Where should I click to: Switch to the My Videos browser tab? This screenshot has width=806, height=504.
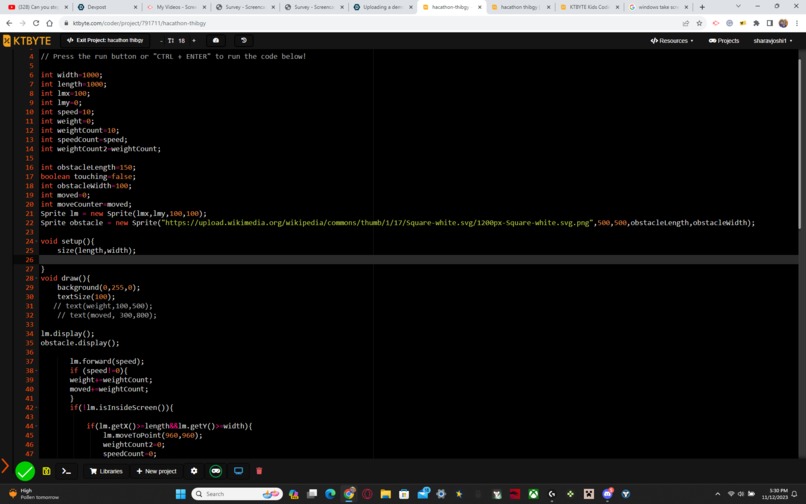[176, 7]
